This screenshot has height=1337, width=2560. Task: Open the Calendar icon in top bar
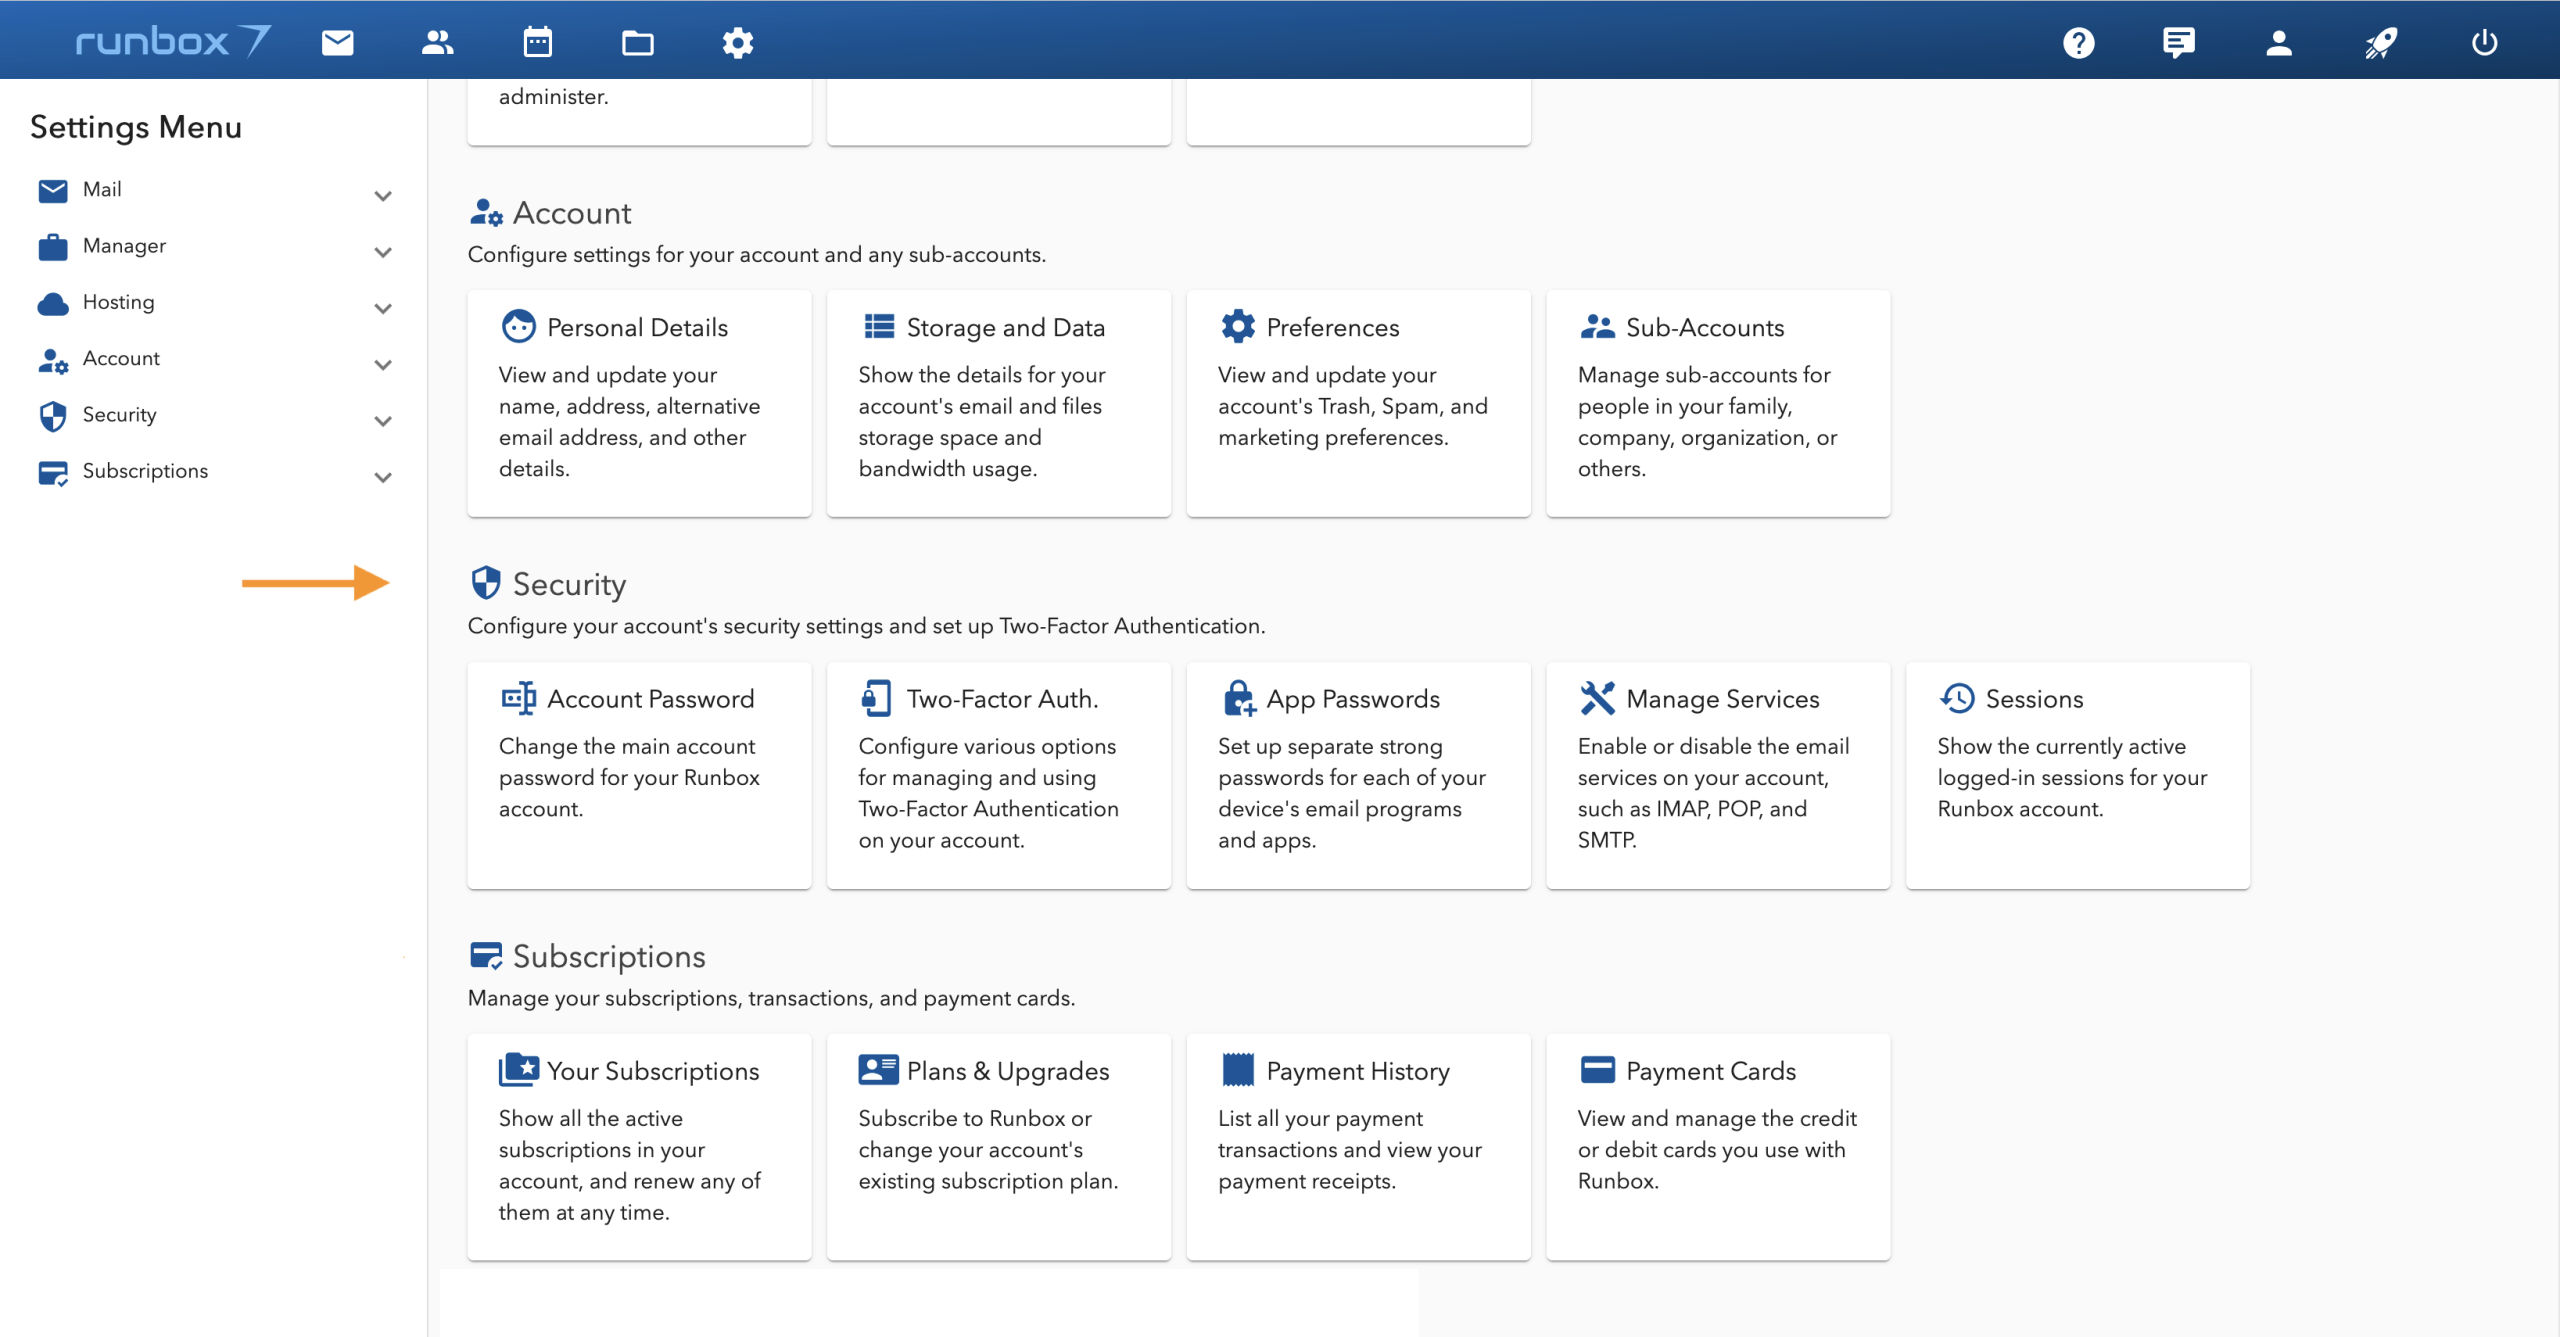pyautogui.click(x=537, y=42)
